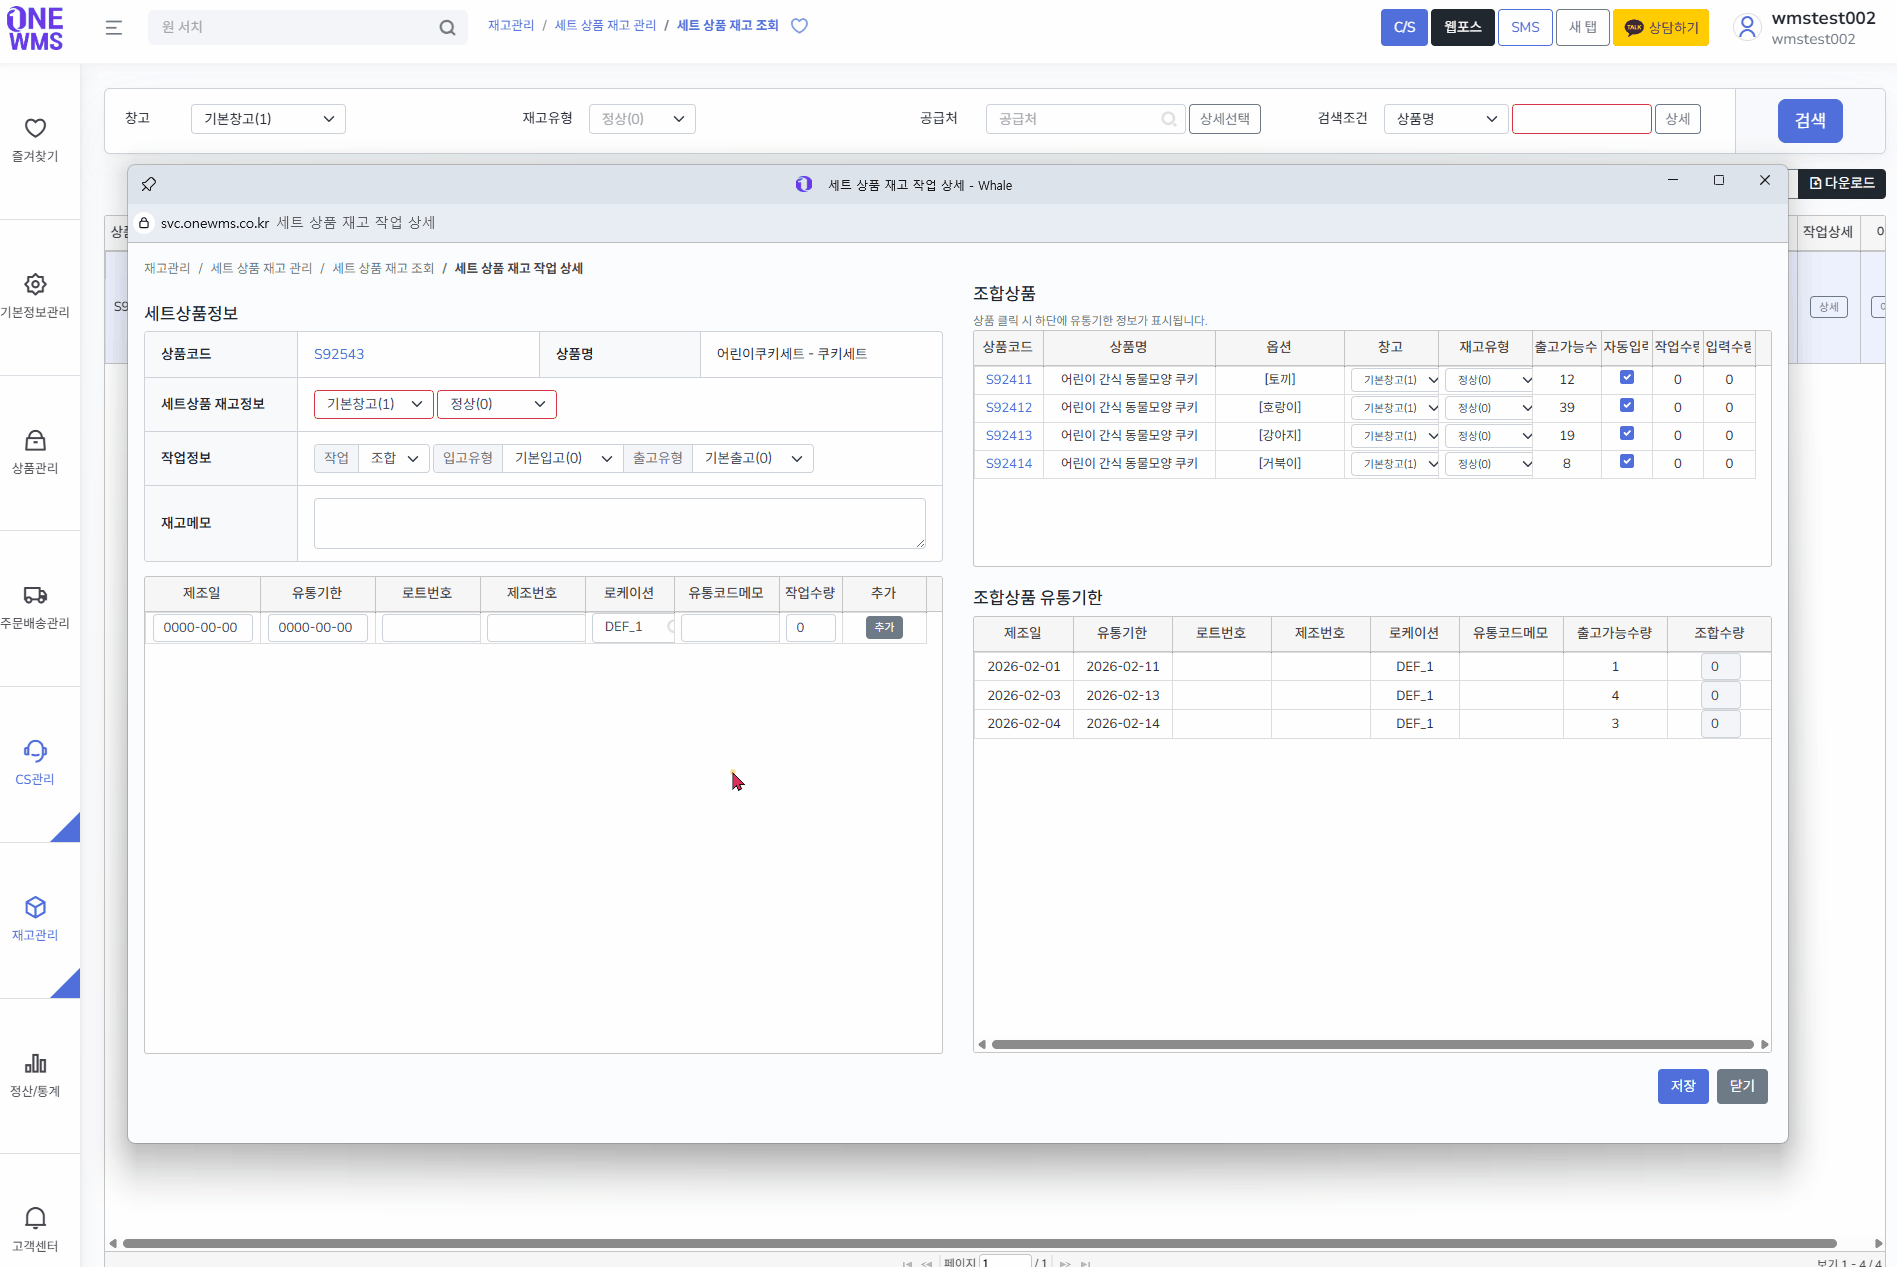Open 재고유형 dropdown in S92414 row
This screenshot has width=1897, height=1267.
click(x=1490, y=464)
